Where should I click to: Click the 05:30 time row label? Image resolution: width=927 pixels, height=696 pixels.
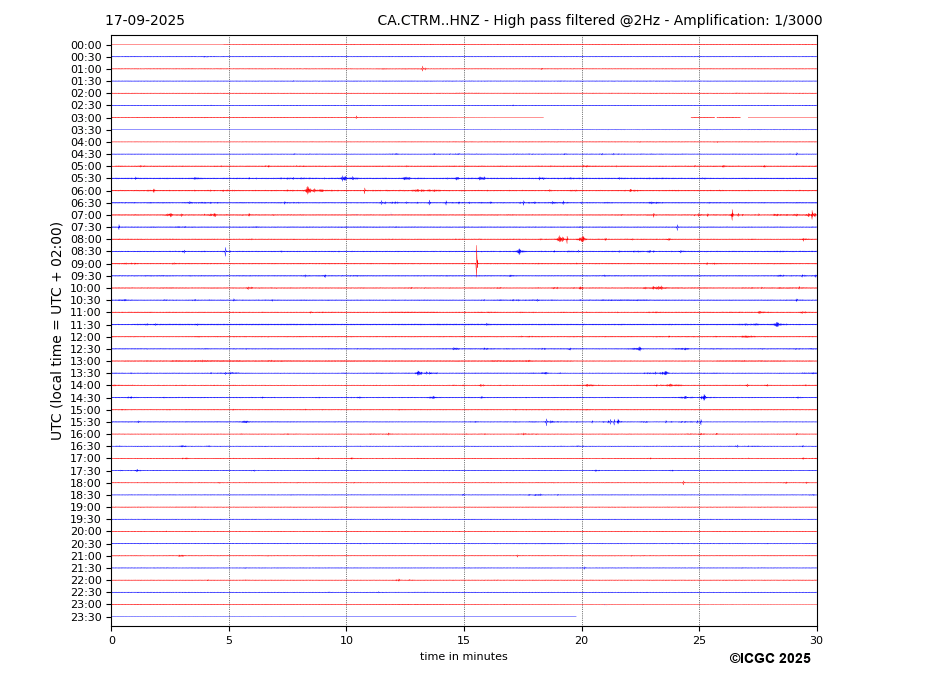pyautogui.click(x=86, y=179)
